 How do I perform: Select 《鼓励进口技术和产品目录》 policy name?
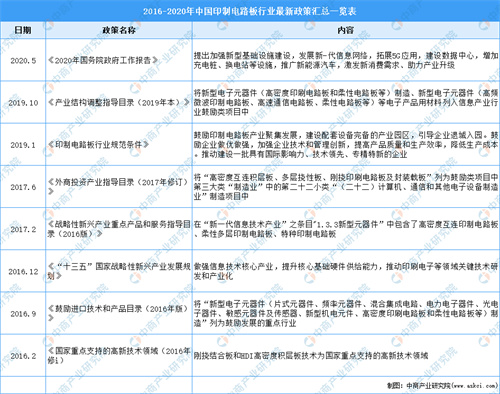(119, 313)
